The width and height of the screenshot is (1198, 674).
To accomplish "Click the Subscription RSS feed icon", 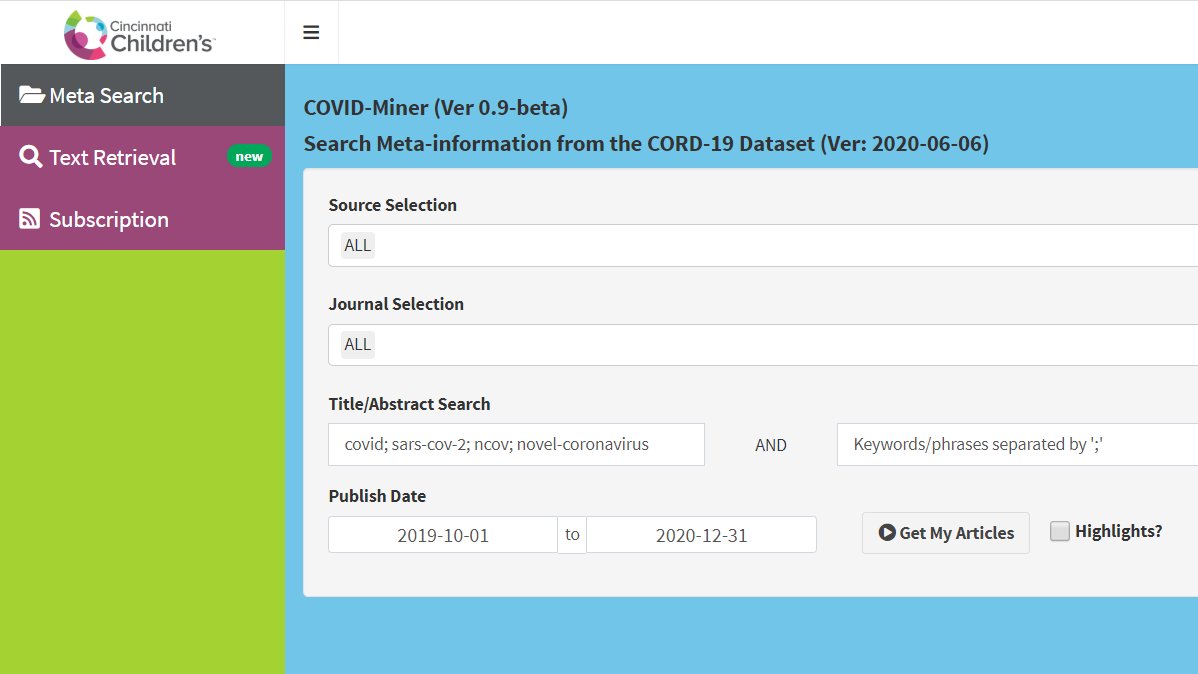I will click(x=30, y=219).
